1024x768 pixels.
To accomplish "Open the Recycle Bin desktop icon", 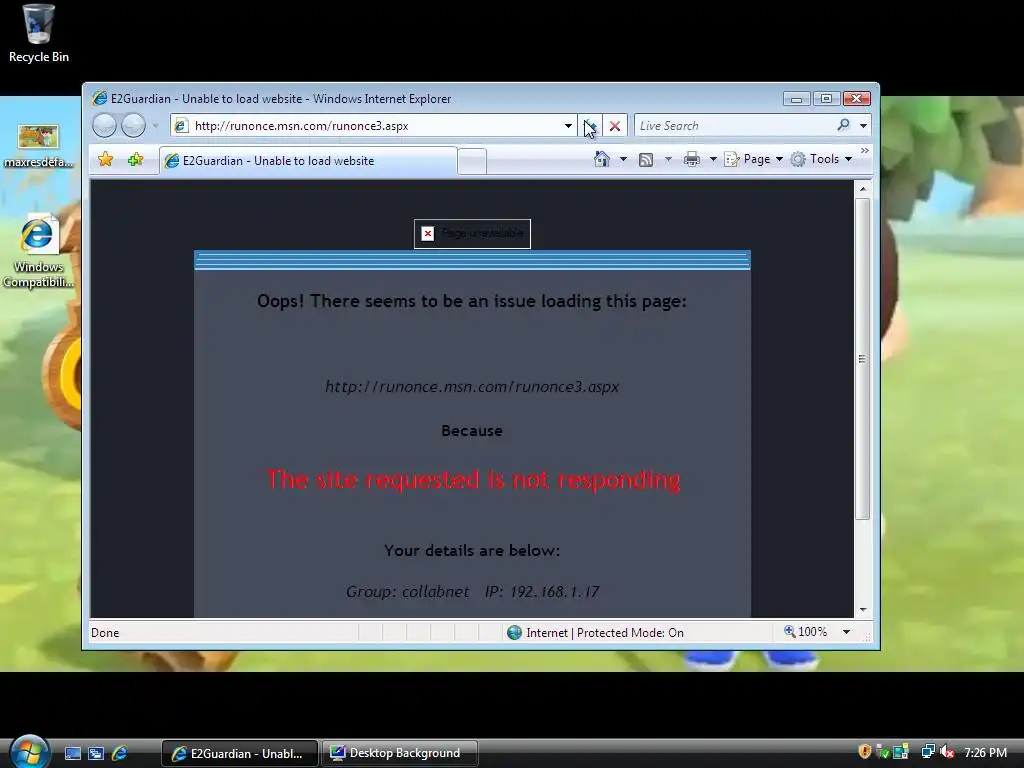I will coord(39,34).
